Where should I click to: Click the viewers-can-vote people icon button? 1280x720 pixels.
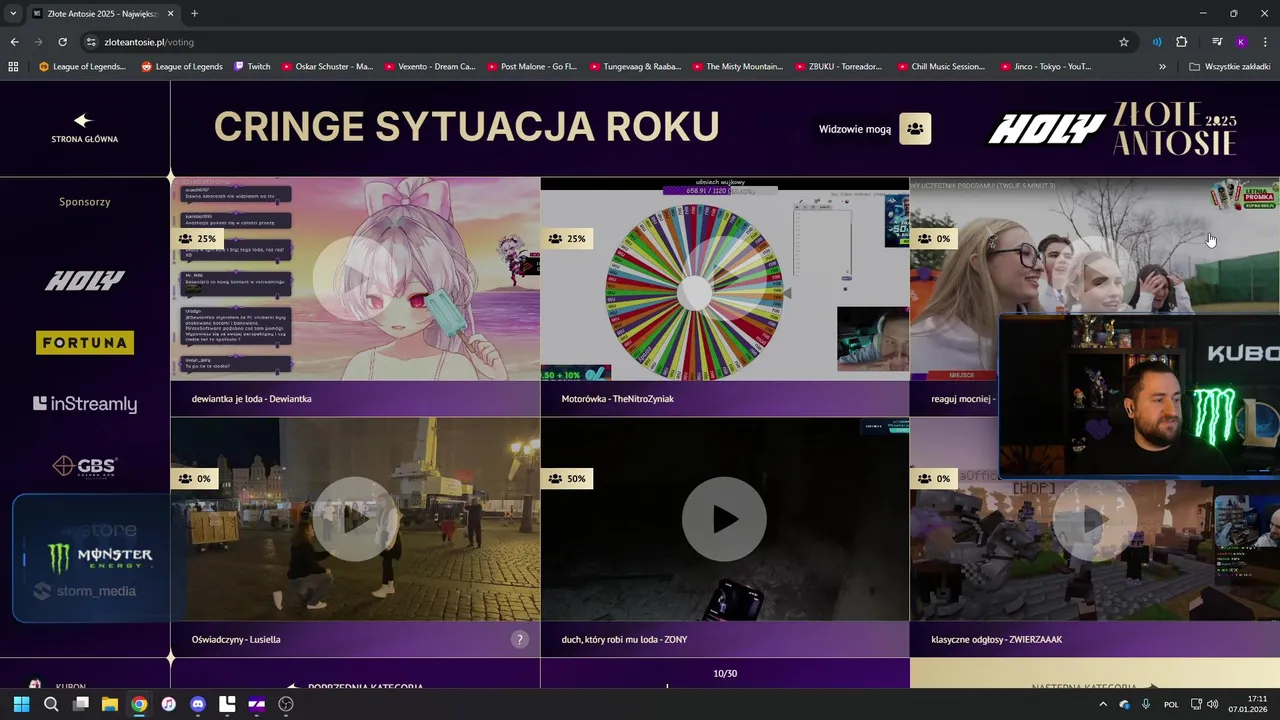pos(915,129)
